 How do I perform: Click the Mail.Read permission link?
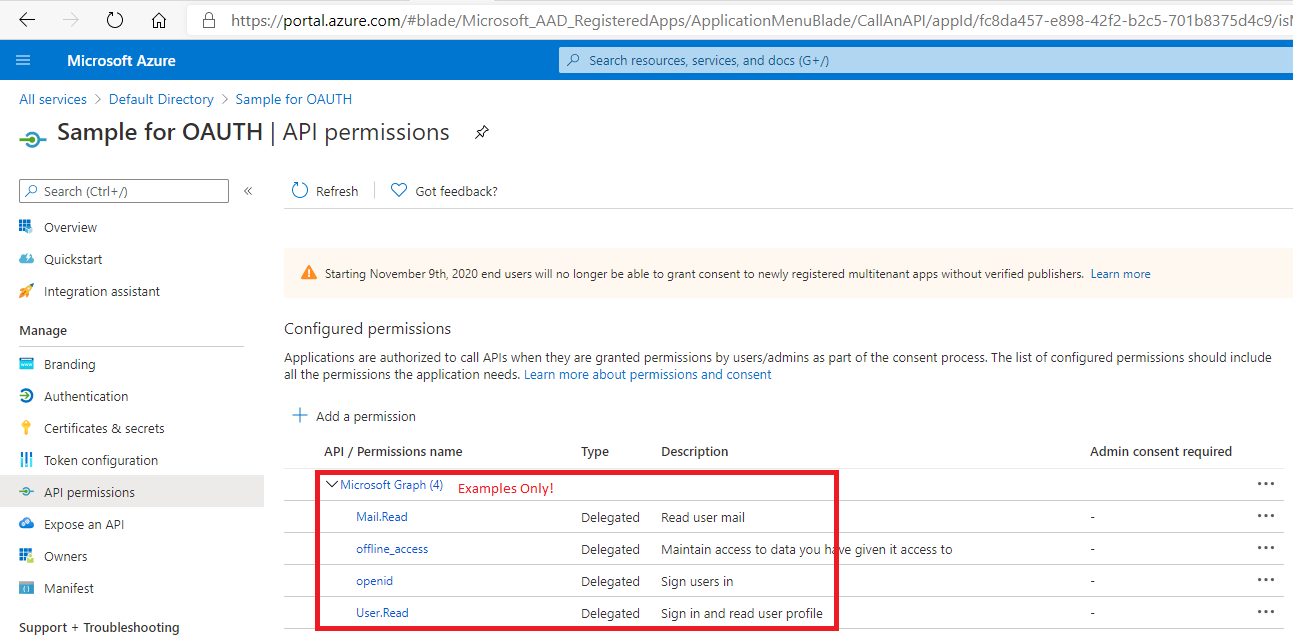(x=382, y=517)
